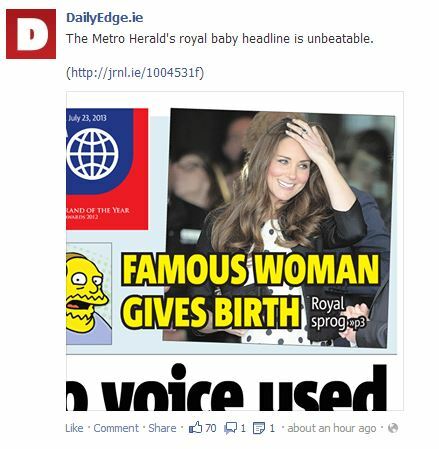The width and height of the screenshot is (439, 449).
Task: Click the DailyEdge.ie page name
Action: (x=105, y=18)
